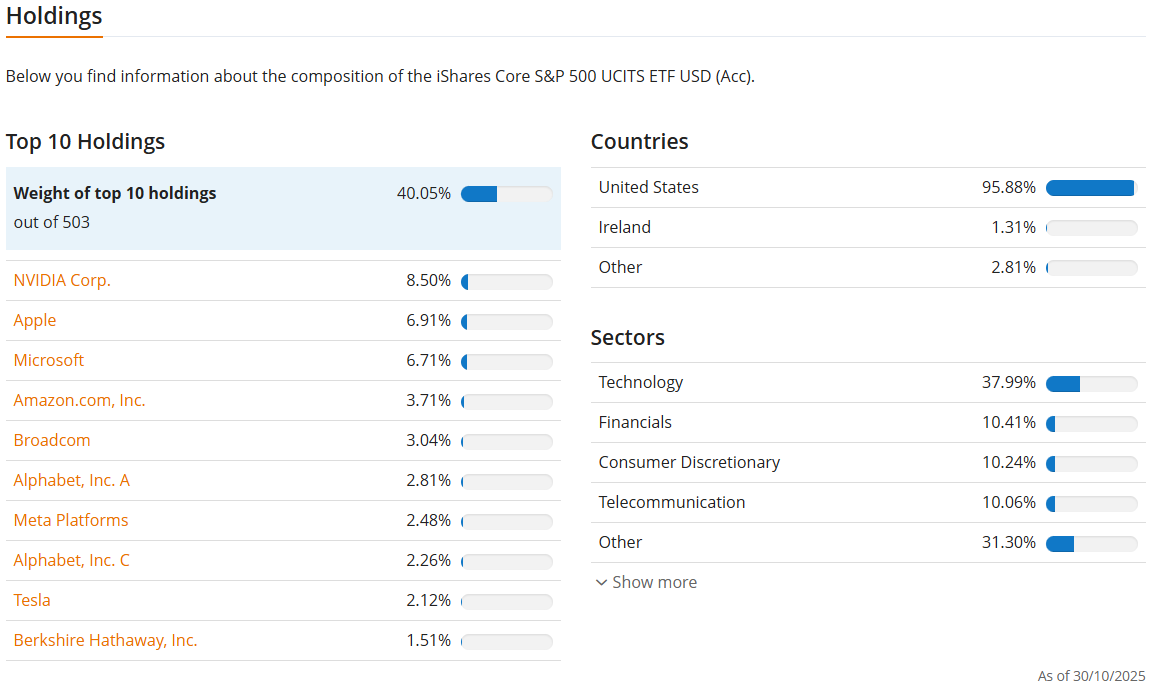The height and width of the screenshot is (690, 1157).
Task: Select the Telecommunication sector label
Action: click(671, 502)
